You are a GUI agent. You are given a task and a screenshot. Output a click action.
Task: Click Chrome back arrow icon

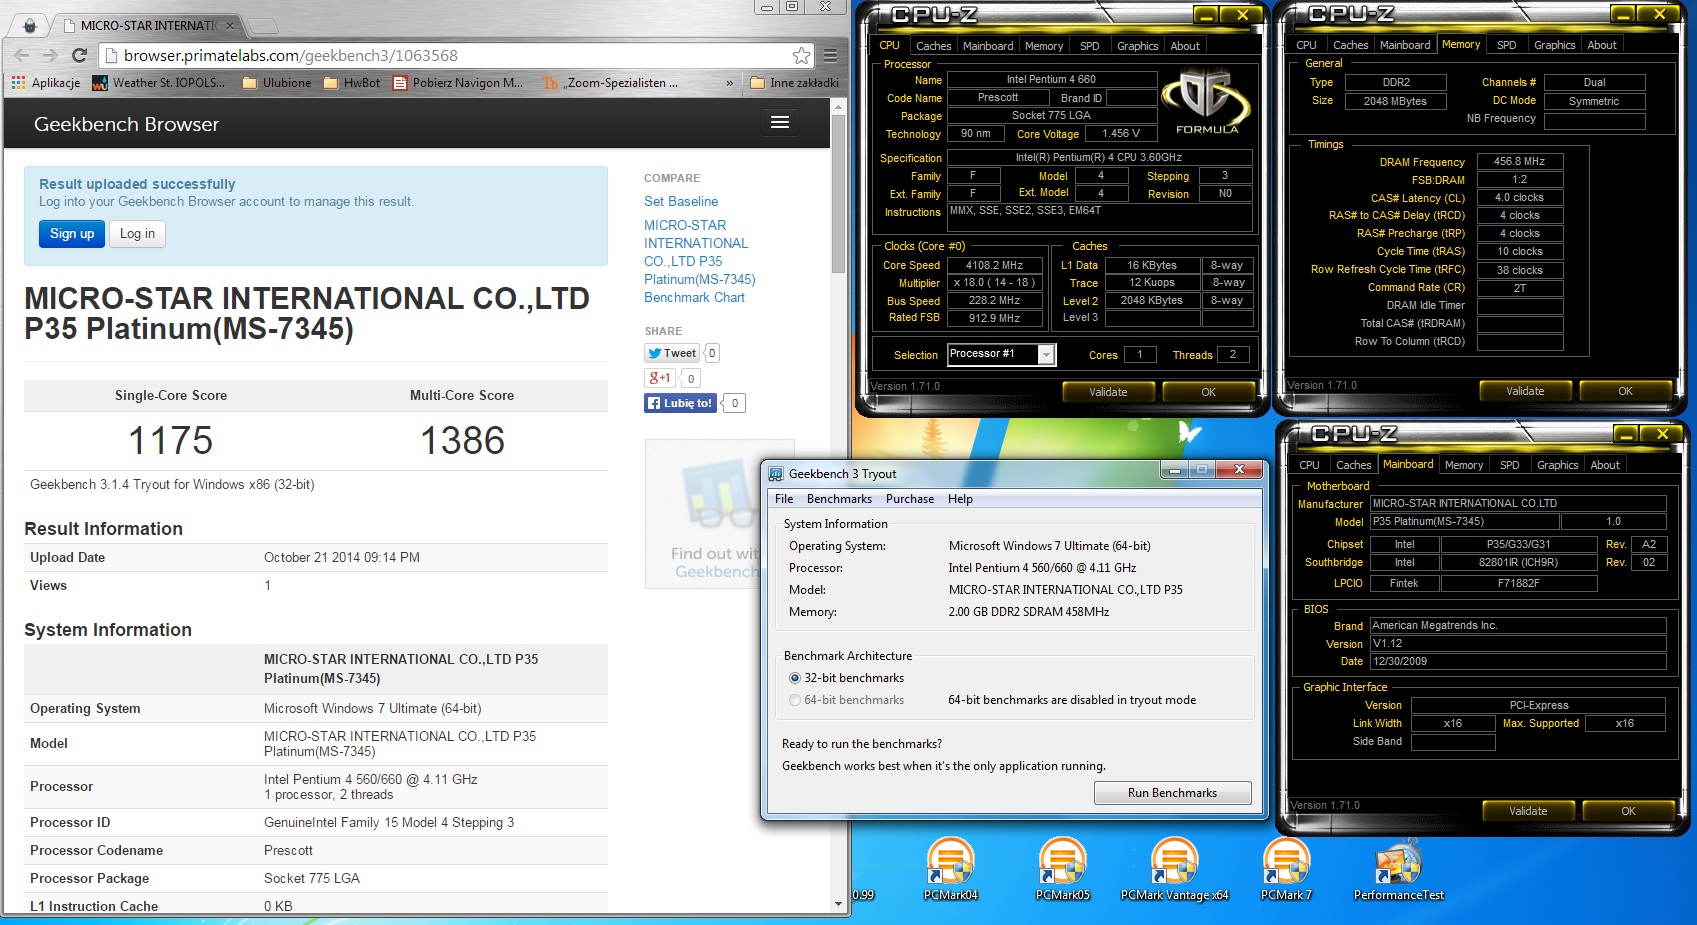click(22, 56)
